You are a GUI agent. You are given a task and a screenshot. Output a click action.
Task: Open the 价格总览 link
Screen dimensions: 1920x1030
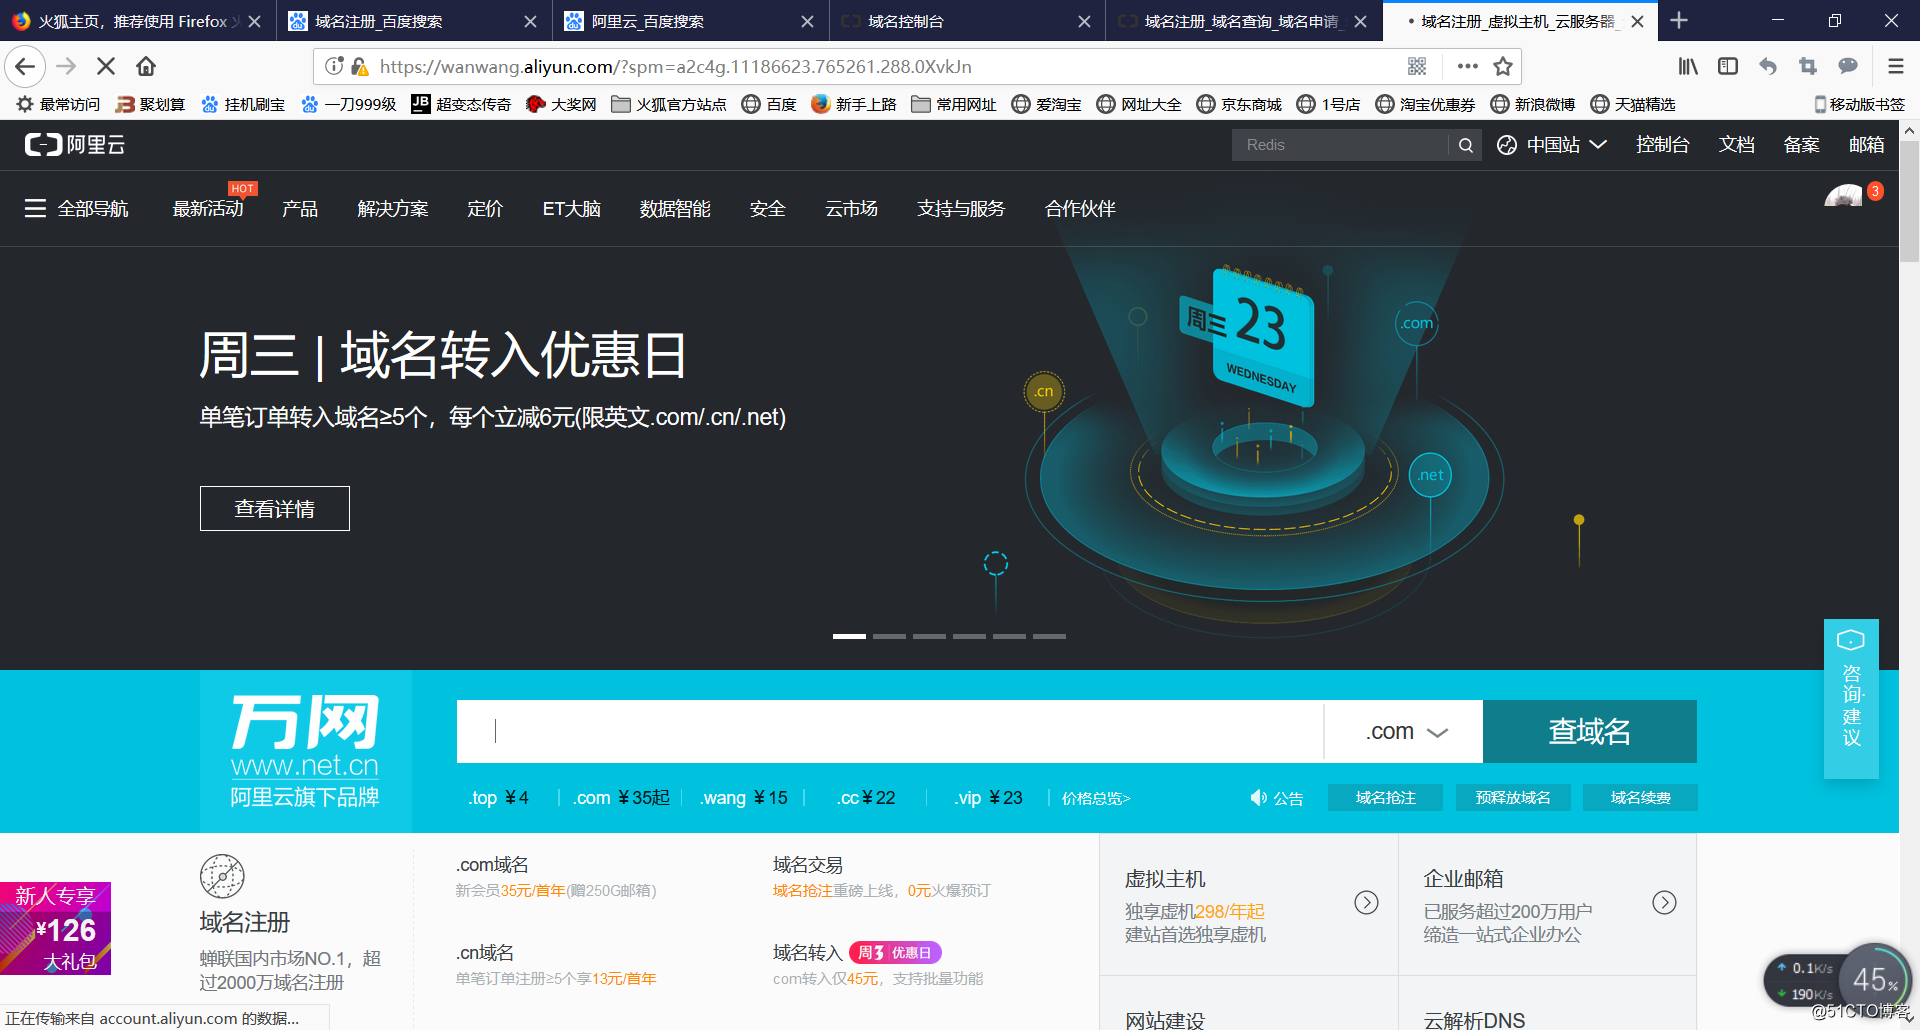click(1096, 798)
